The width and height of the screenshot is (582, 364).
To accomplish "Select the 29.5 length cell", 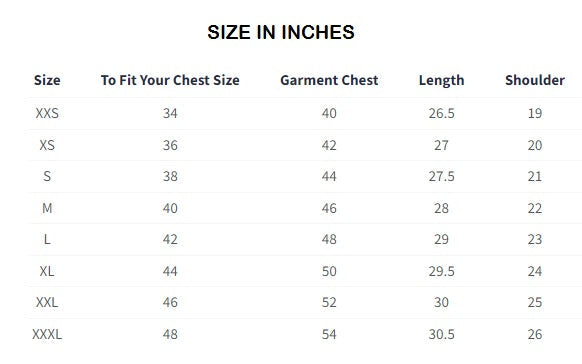I will click(x=441, y=271).
